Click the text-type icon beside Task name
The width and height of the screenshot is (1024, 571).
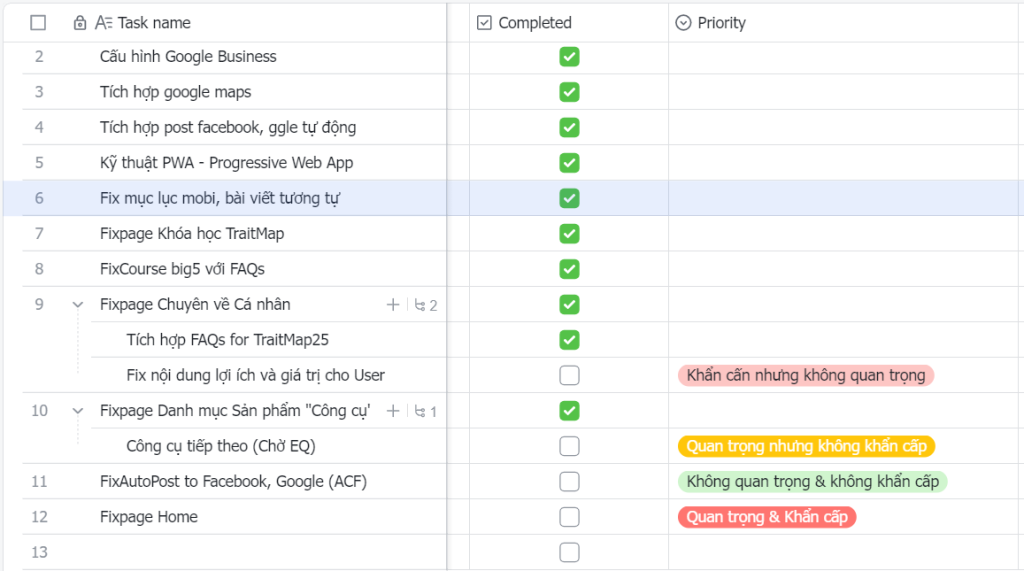pos(103,23)
